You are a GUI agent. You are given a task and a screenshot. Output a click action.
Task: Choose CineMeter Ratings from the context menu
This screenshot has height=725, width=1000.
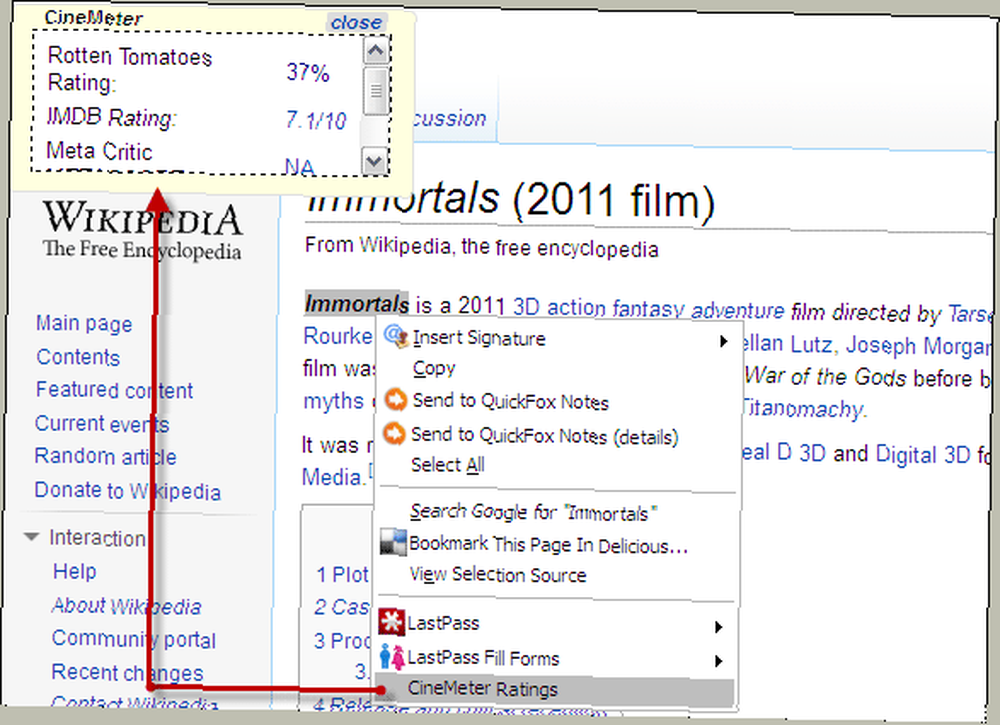555,689
